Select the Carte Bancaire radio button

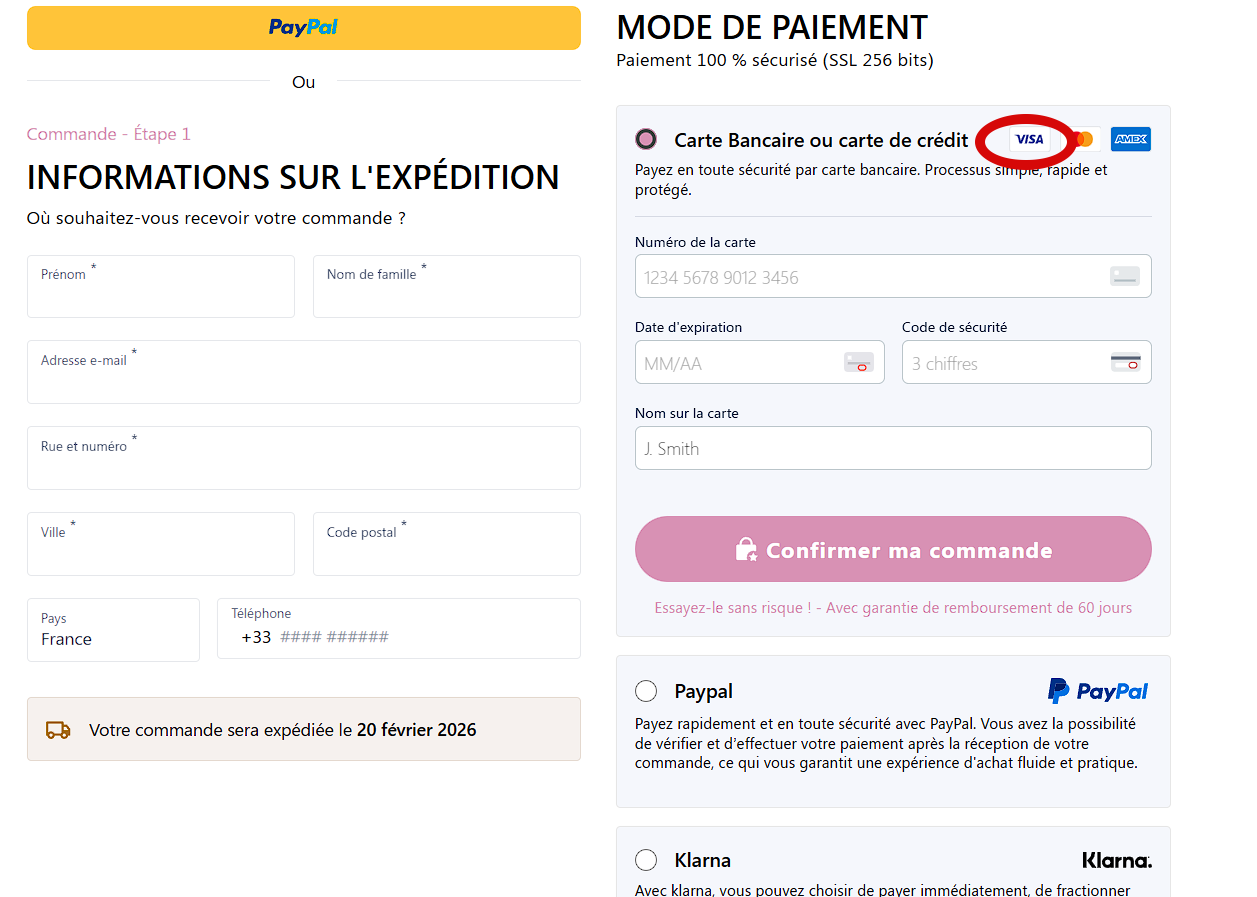(646, 139)
